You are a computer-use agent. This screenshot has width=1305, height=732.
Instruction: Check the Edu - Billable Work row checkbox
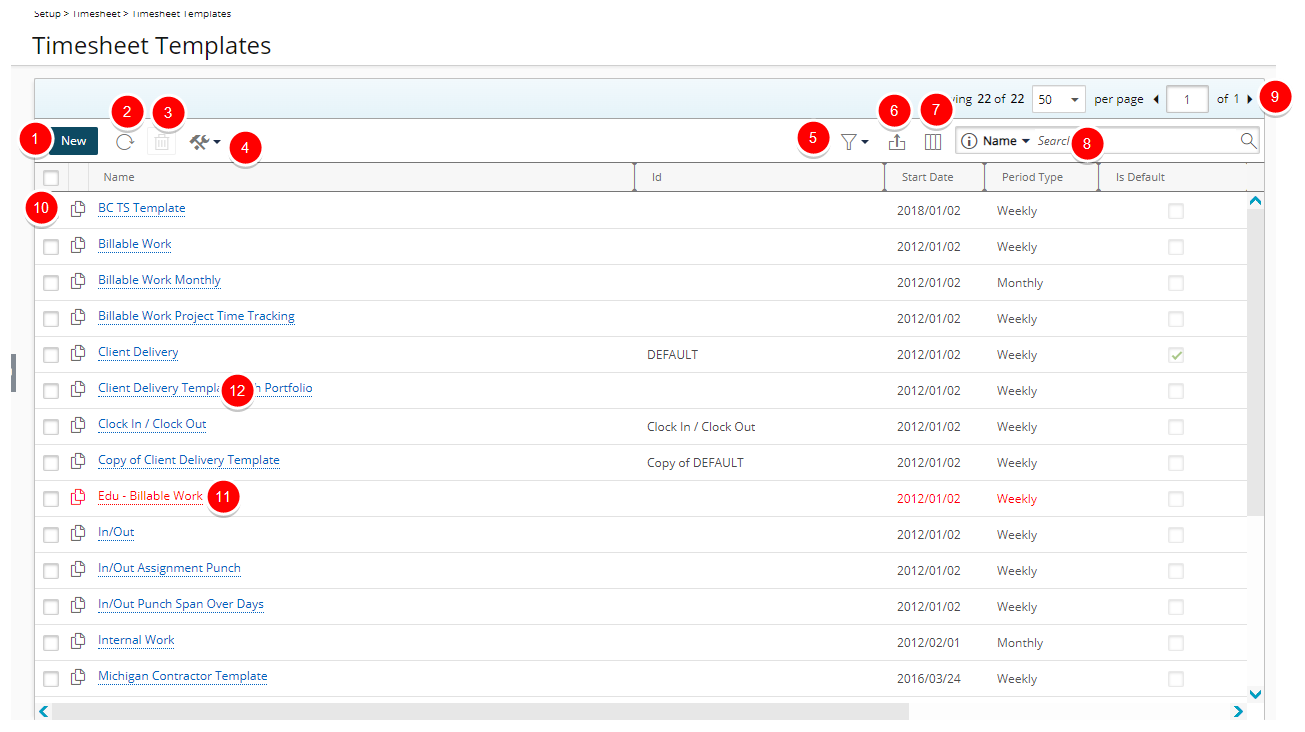click(51, 499)
